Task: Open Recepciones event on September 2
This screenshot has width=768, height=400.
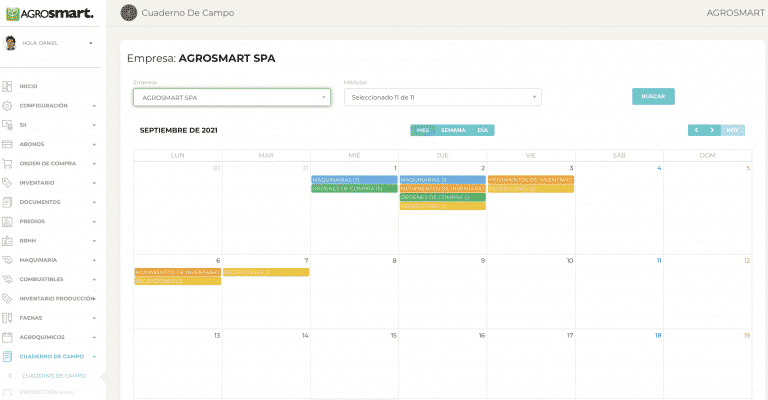Action: pyautogui.click(x=443, y=206)
